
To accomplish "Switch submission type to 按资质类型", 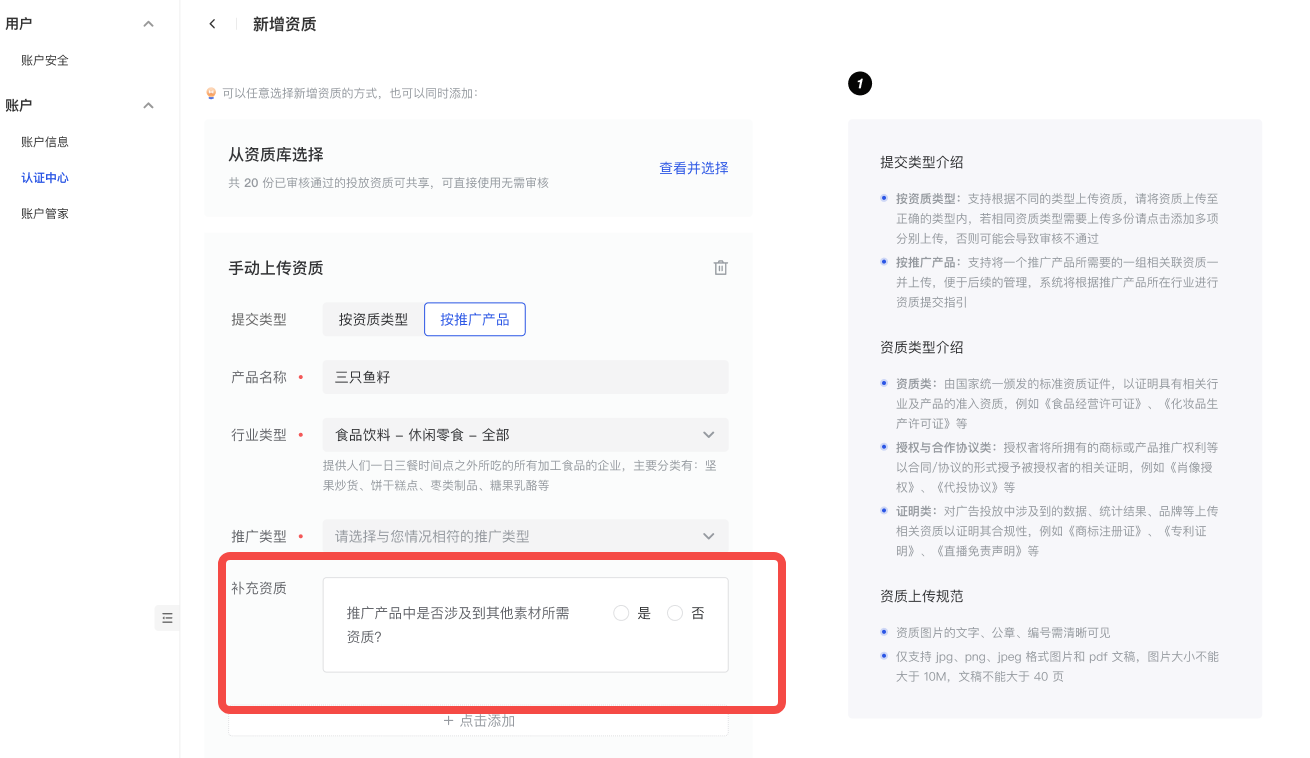I will pos(373,319).
